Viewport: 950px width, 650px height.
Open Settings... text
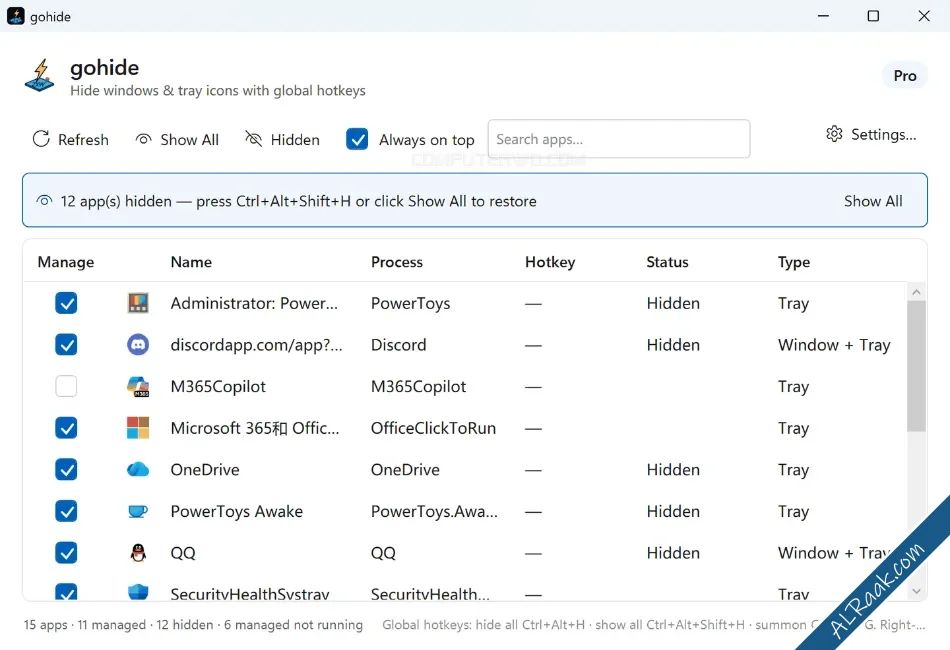[x=883, y=134]
